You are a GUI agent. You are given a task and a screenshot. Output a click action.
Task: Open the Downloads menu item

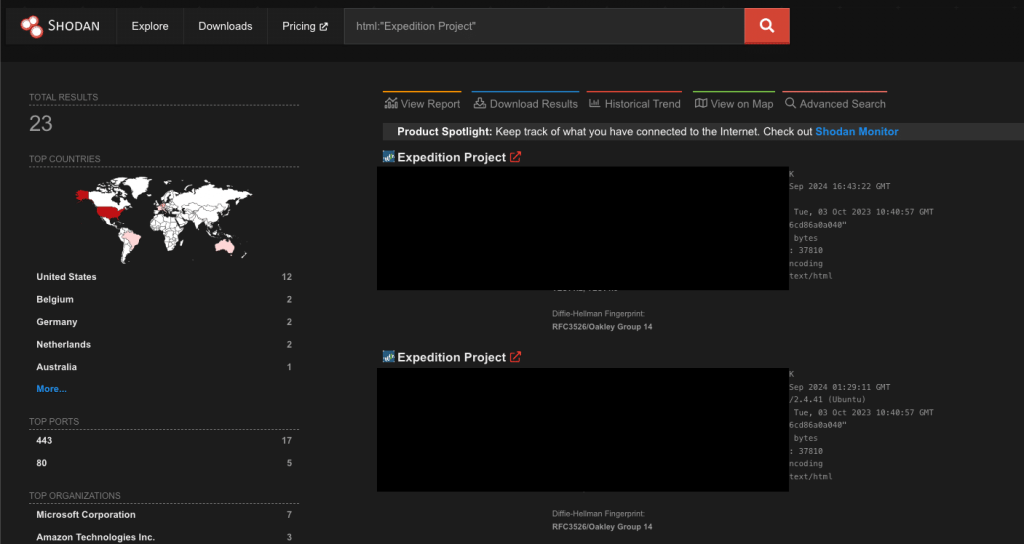point(225,26)
